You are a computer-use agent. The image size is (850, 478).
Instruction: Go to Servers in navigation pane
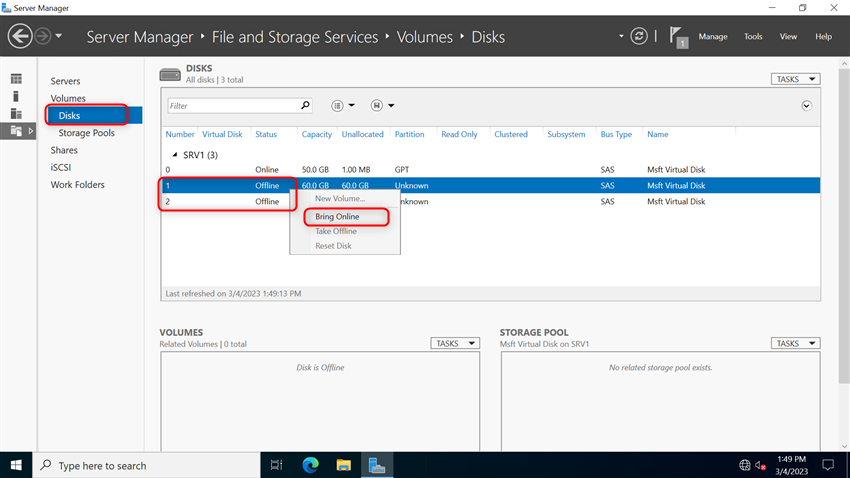click(x=65, y=81)
